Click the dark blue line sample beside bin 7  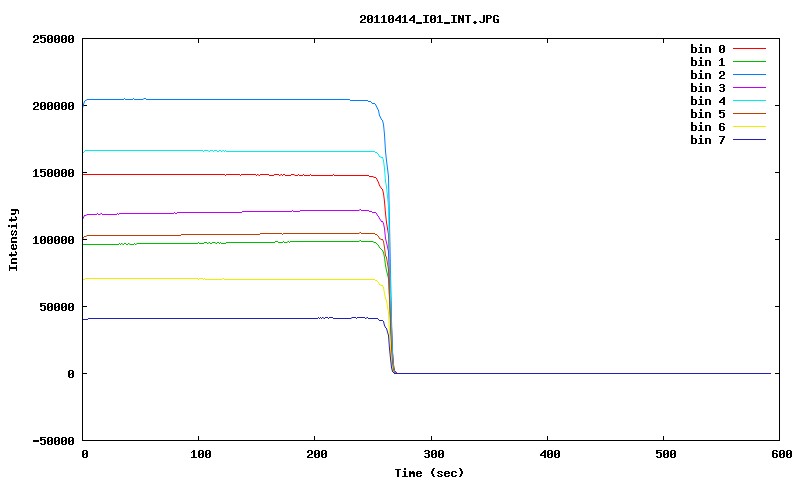749,140
